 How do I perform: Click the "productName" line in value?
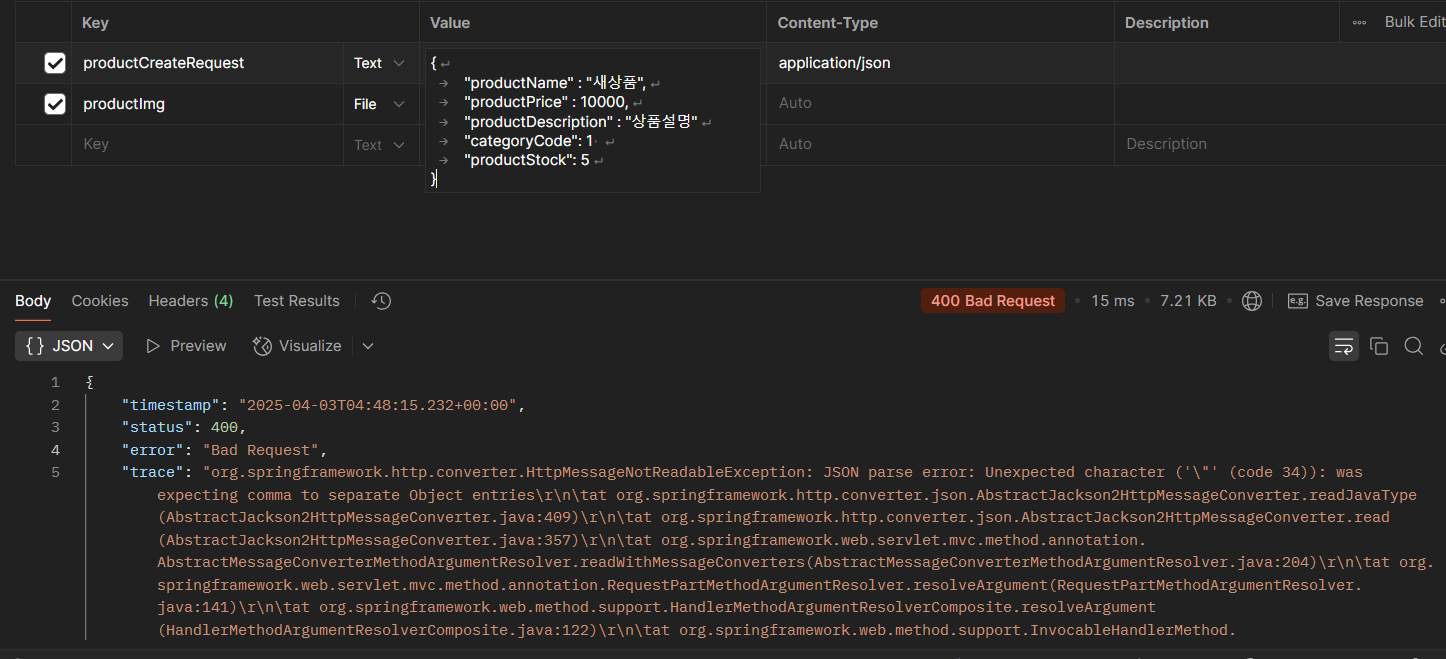point(555,83)
